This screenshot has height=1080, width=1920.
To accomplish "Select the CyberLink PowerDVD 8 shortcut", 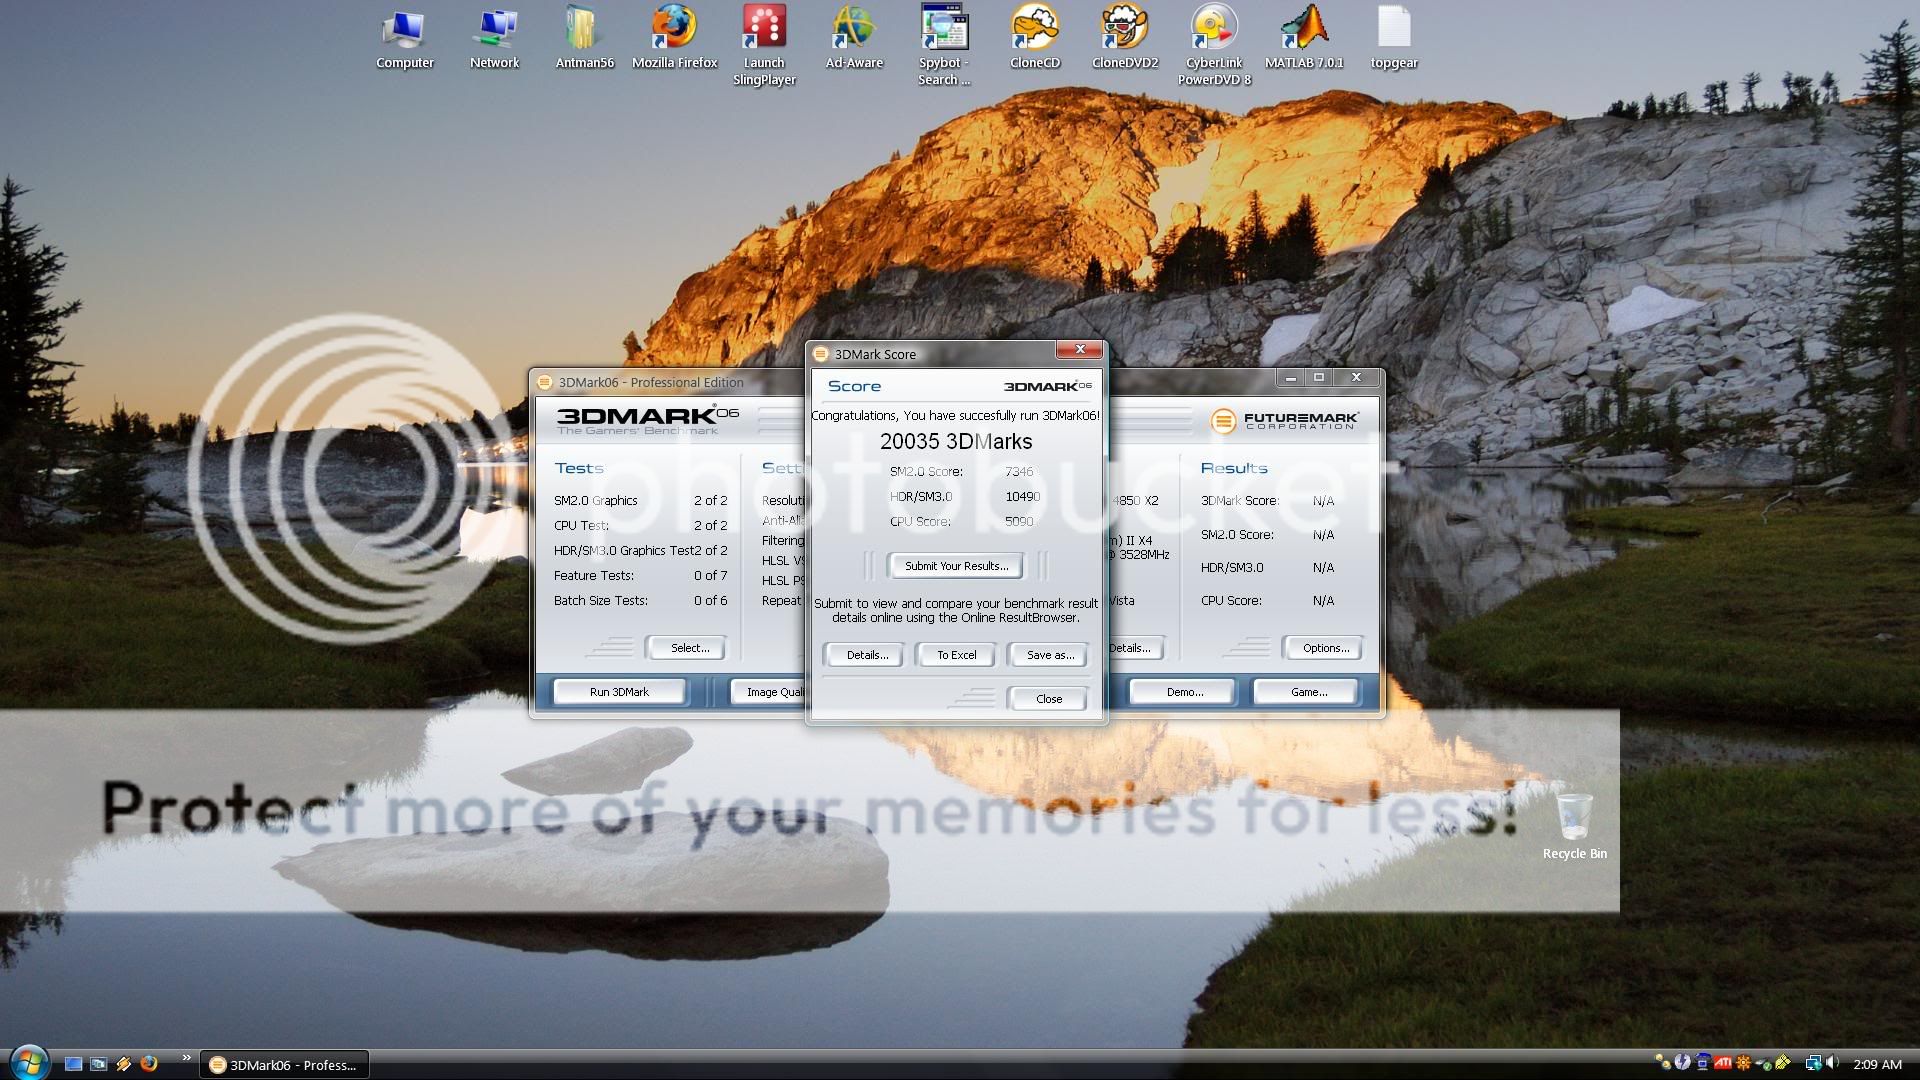I will [1214, 46].
